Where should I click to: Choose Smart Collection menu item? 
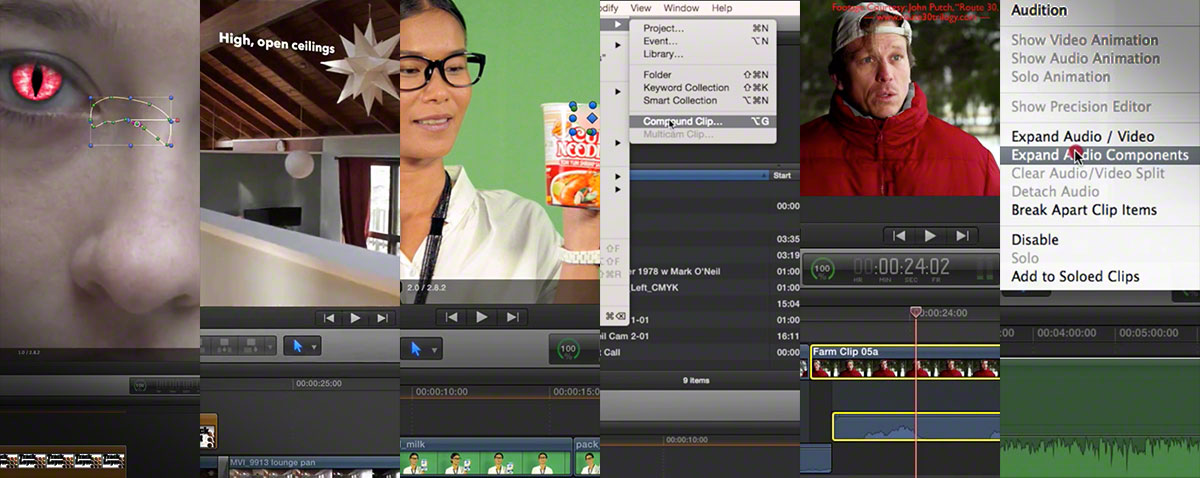tap(703, 101)
